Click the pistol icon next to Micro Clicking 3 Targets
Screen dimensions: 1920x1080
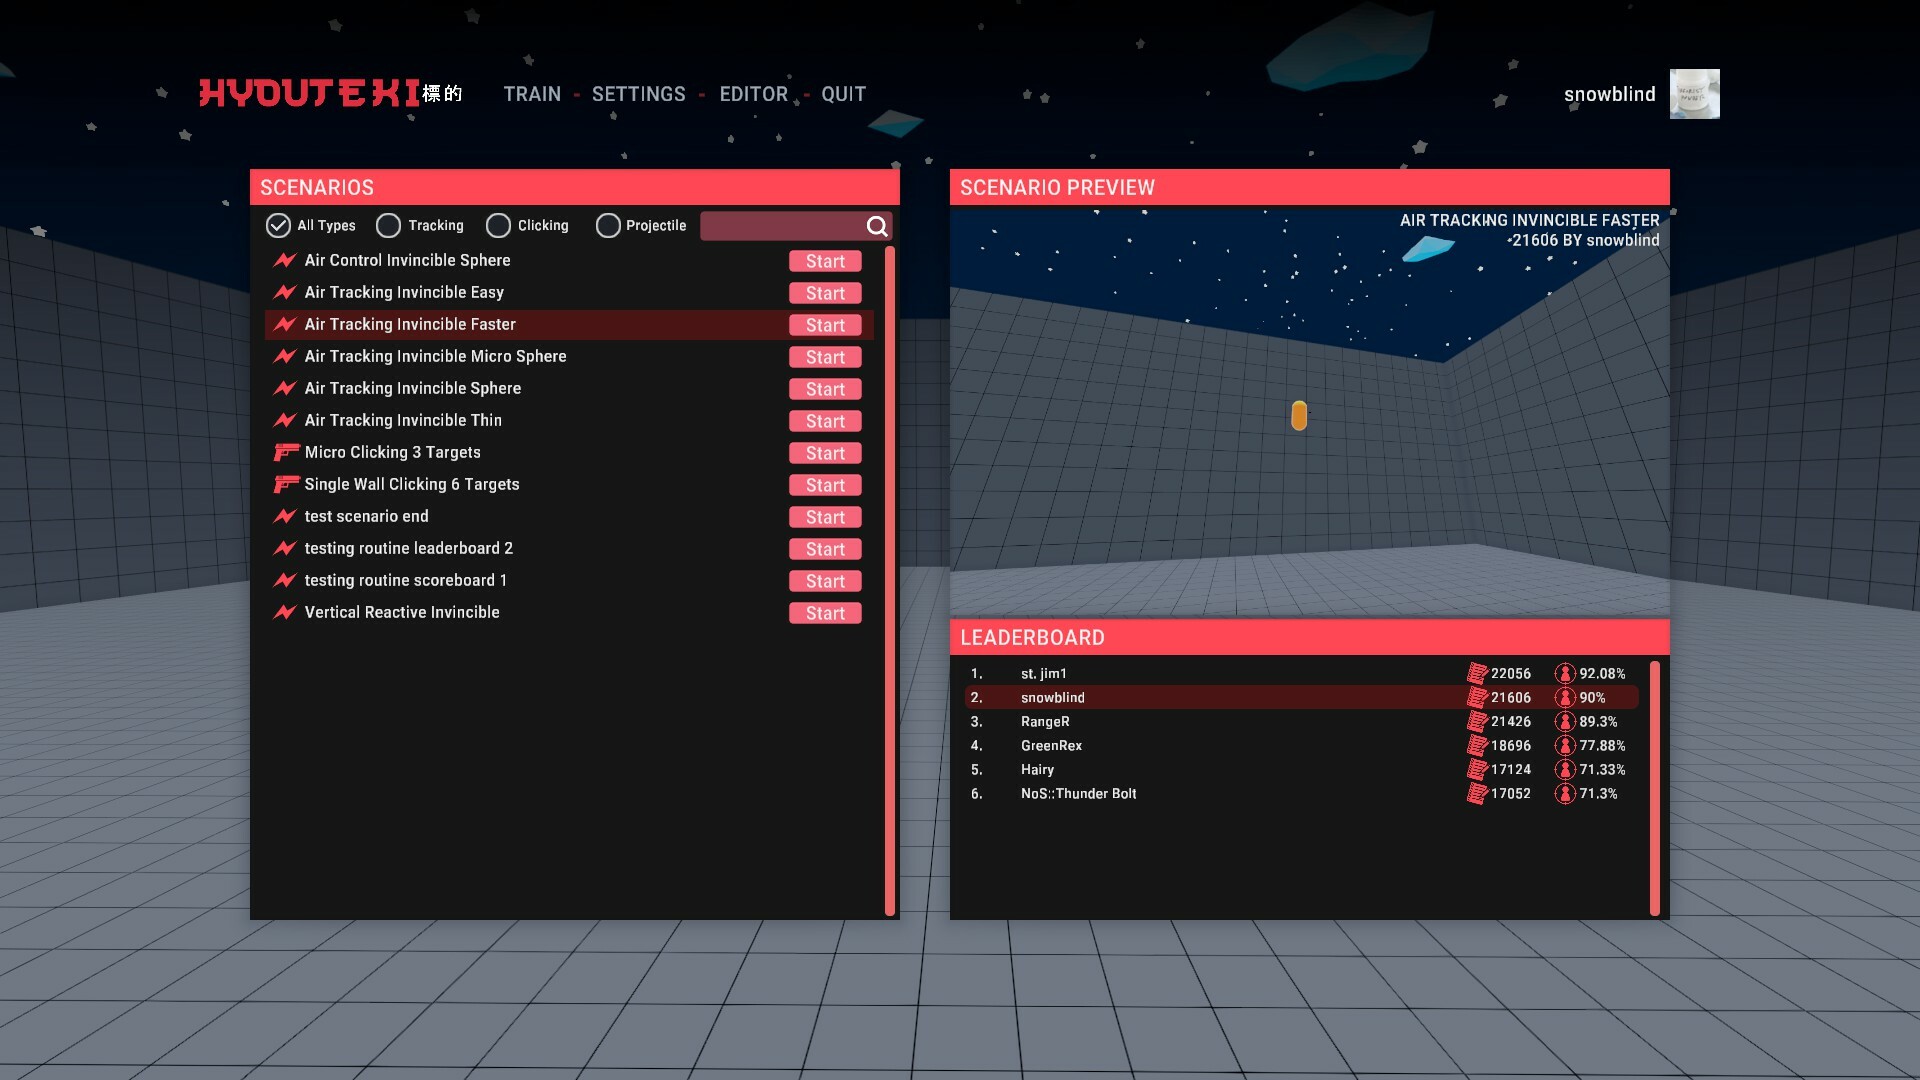285,452
